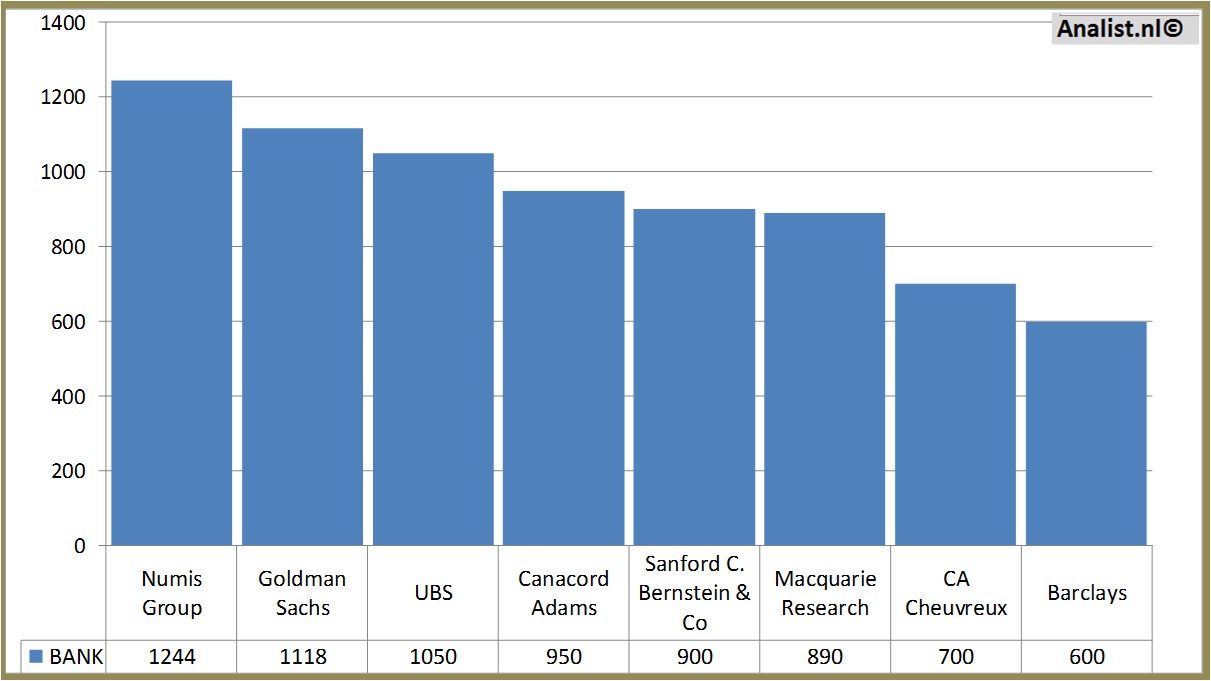Viewport: 1211px width, 681px height.
Task: Click the blue BANK legend swatch
Action: pyautogui.click(x=36, y=657)
